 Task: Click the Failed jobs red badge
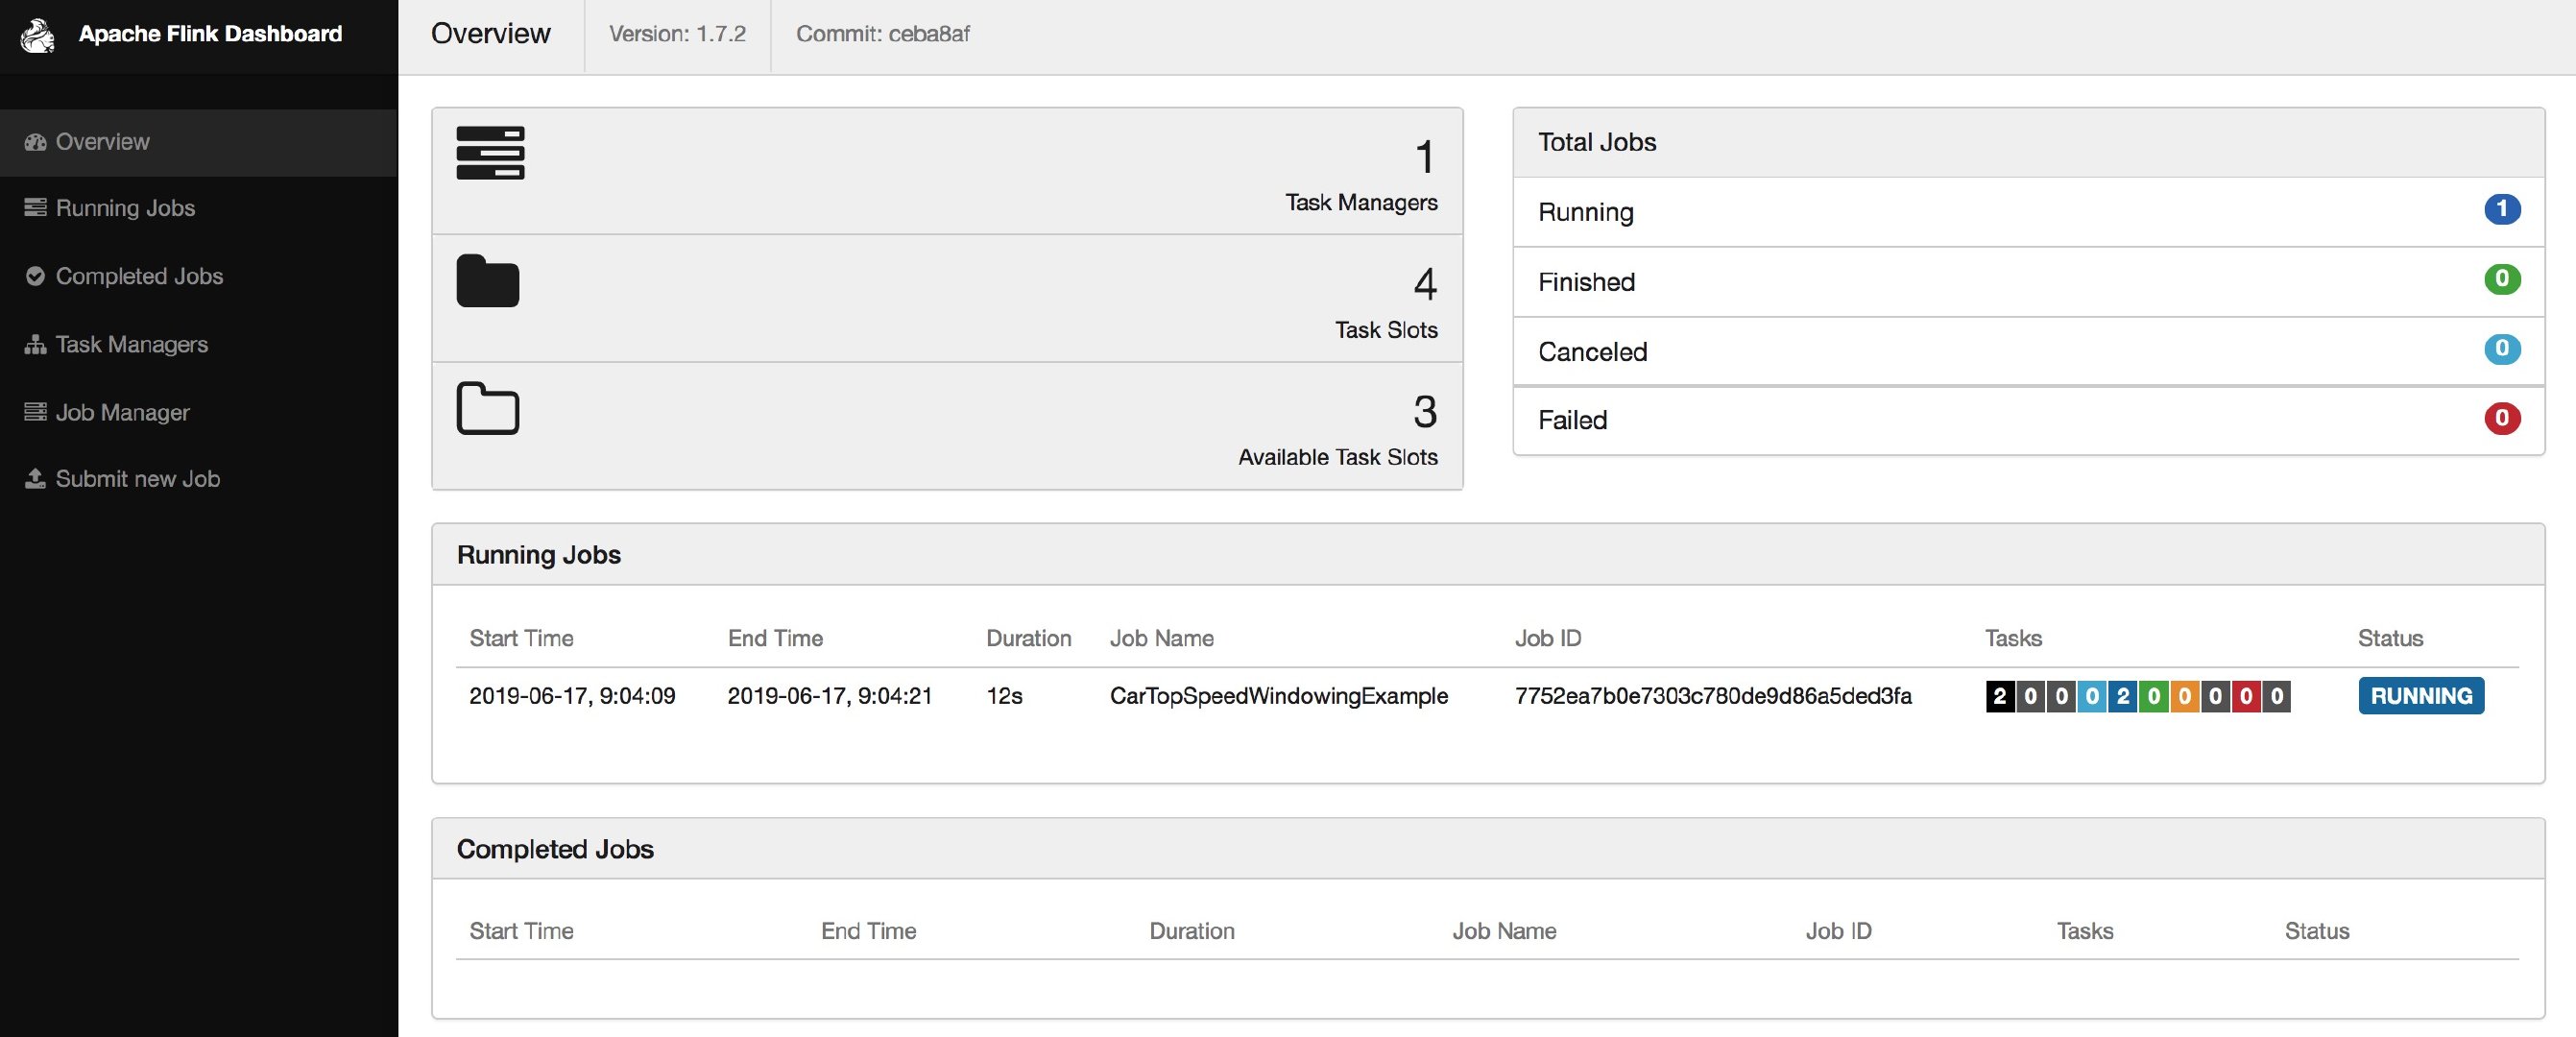point(2503,419)
